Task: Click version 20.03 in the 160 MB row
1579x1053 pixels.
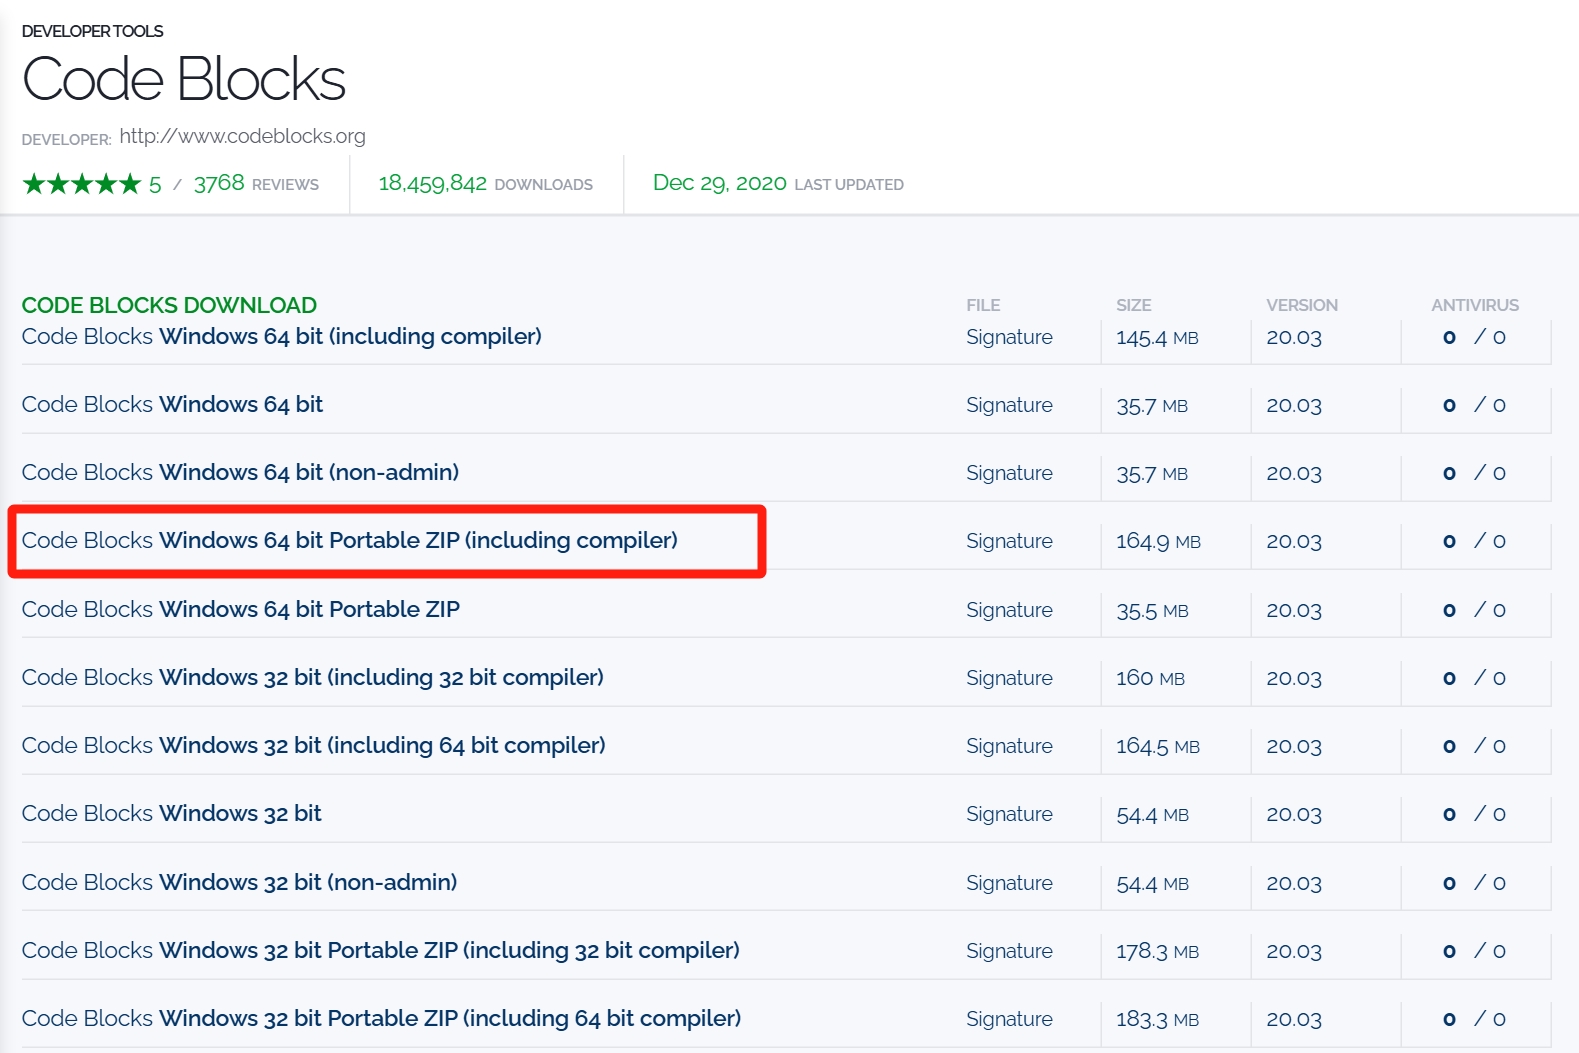Action: (x=1294, y=679)
